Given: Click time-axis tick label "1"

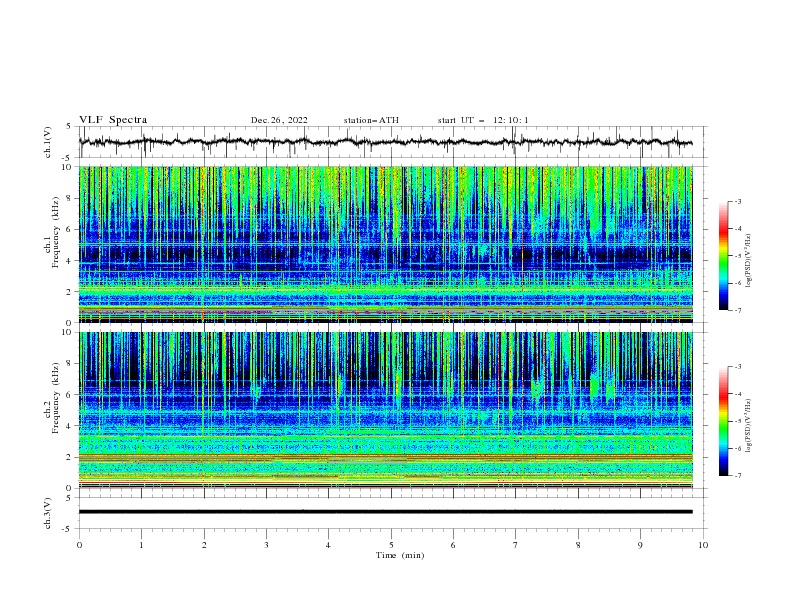Looking at the screenshot, I should tap(141, 545).
